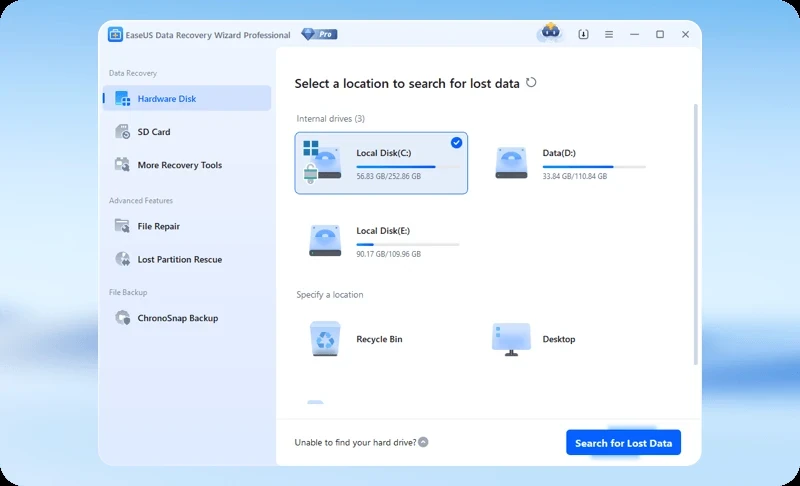Click Local Disk(E:) usage bar
This screenshot has height=486, width=800.
coord(408,245)
